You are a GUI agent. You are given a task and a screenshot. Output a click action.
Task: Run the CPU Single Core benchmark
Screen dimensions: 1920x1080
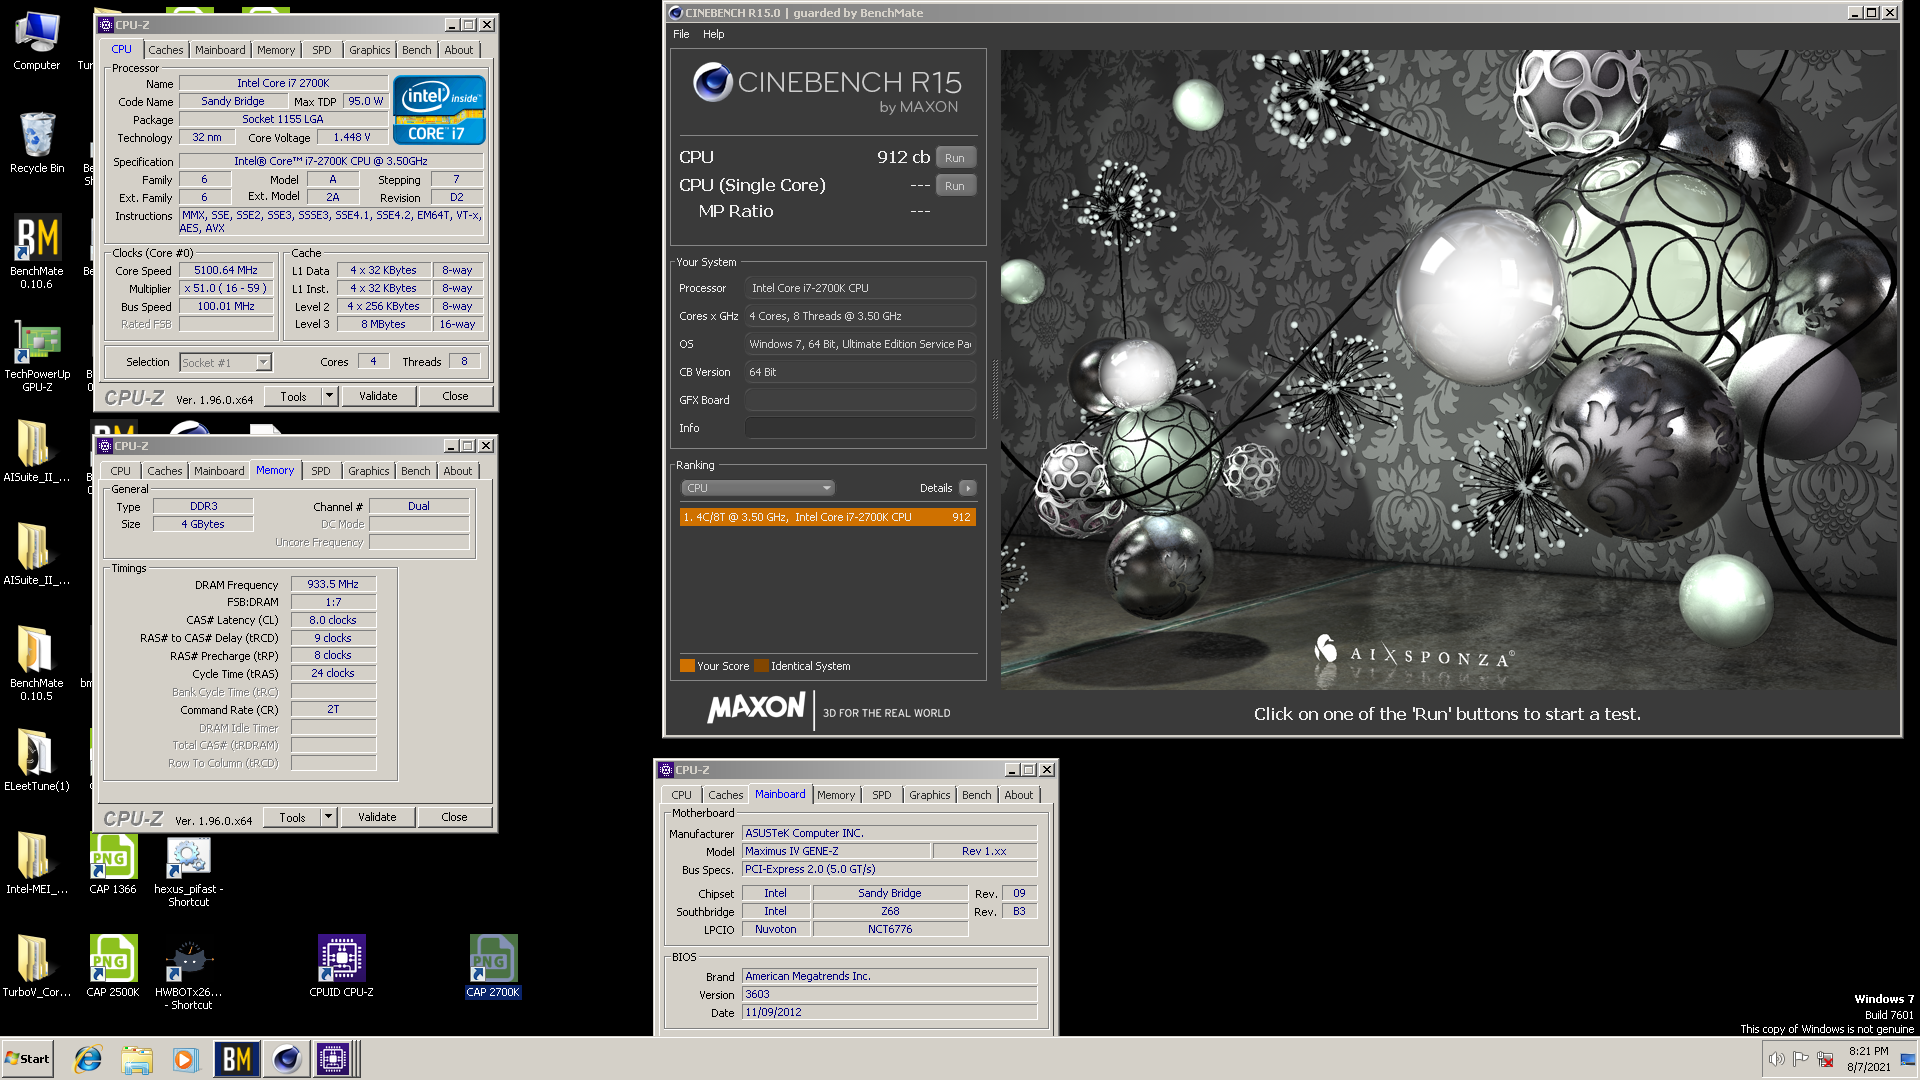[955, 186]
